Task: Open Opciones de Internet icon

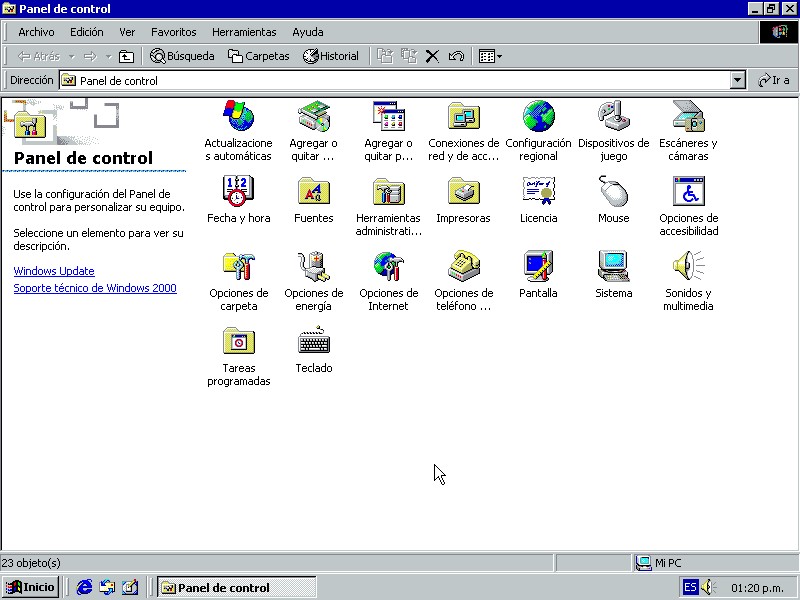Action: point(389,266)
